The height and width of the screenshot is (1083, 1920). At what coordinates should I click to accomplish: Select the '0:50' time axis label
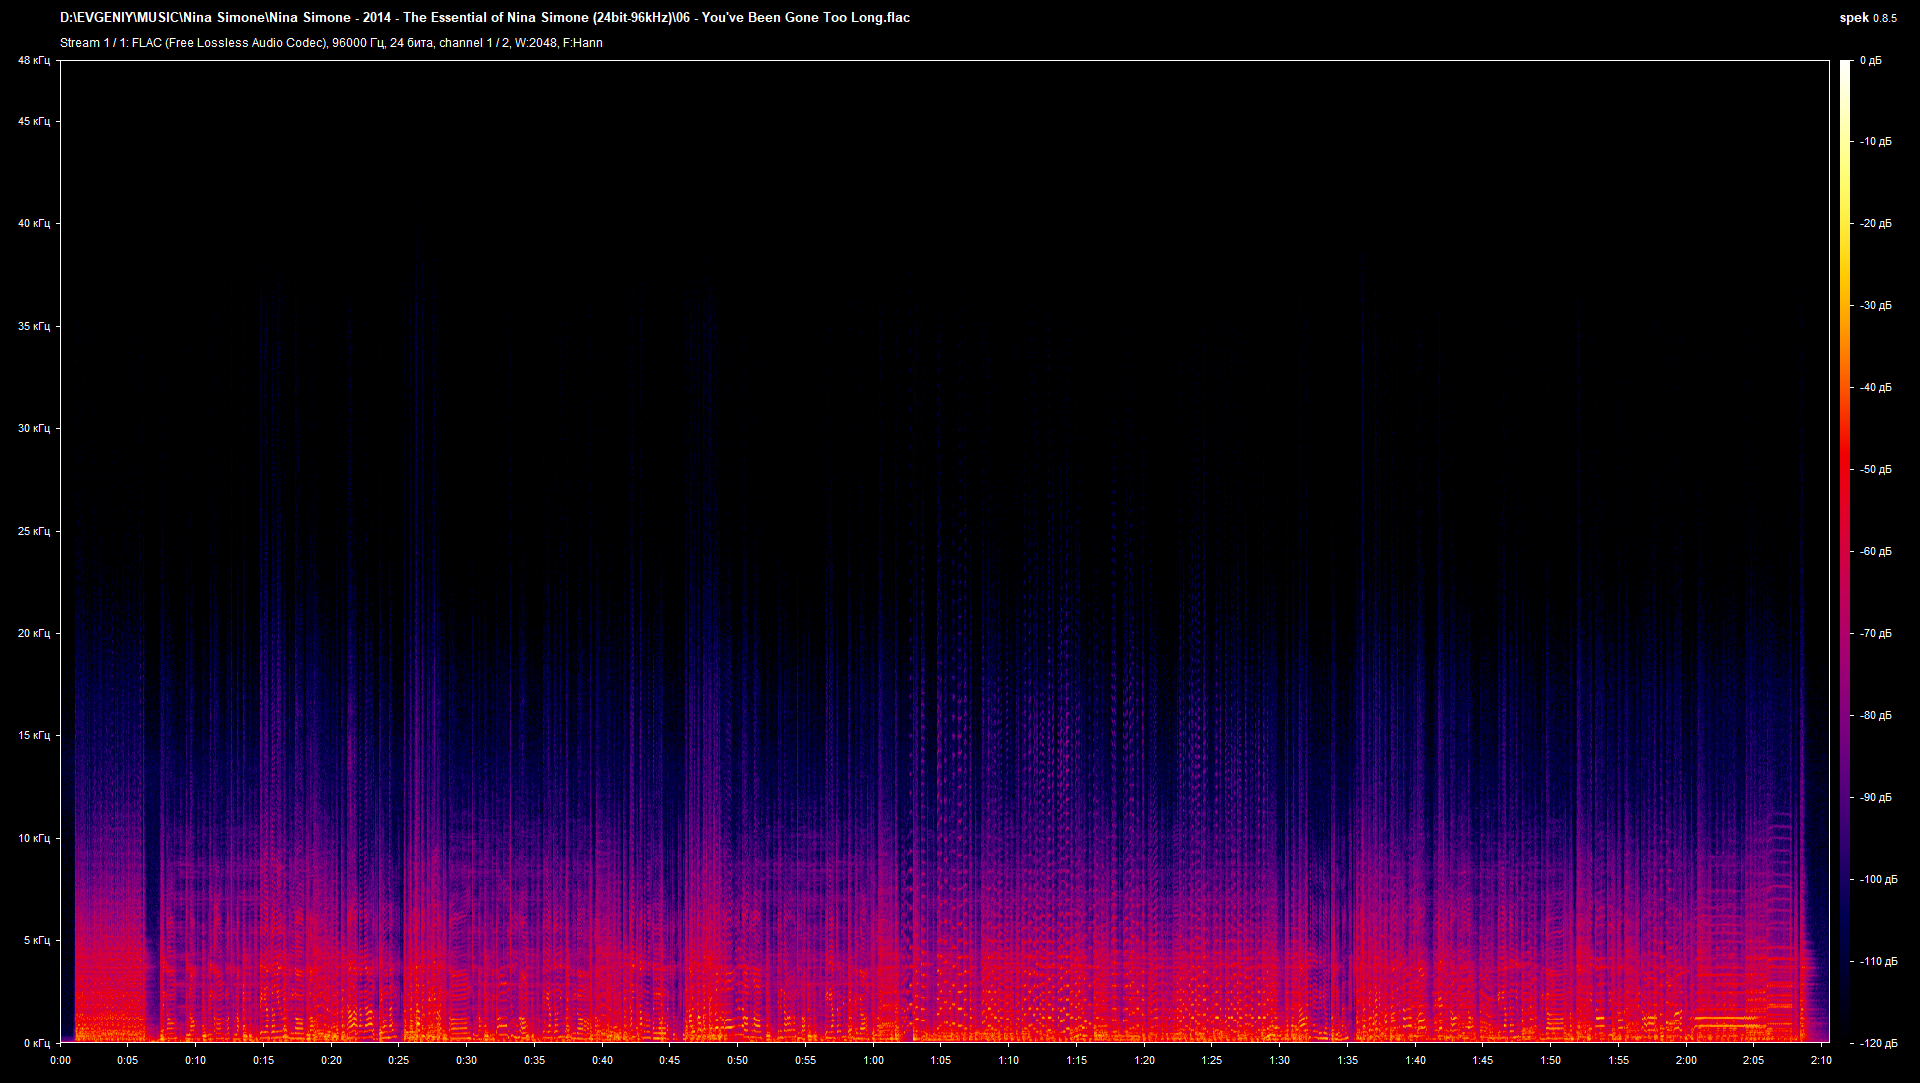738,1060
